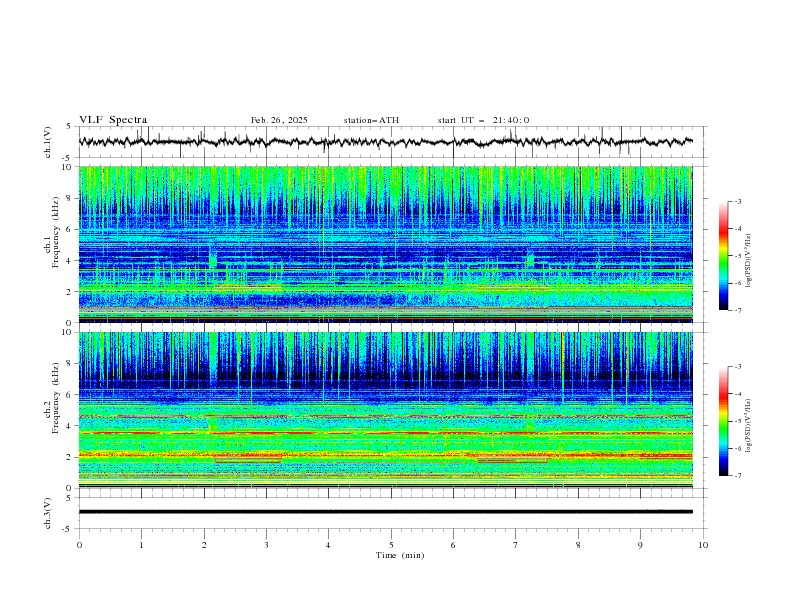Click the "start UT = 21:40:0" label
This screenshot has width=792, height=612.
[x=483, y=120]
